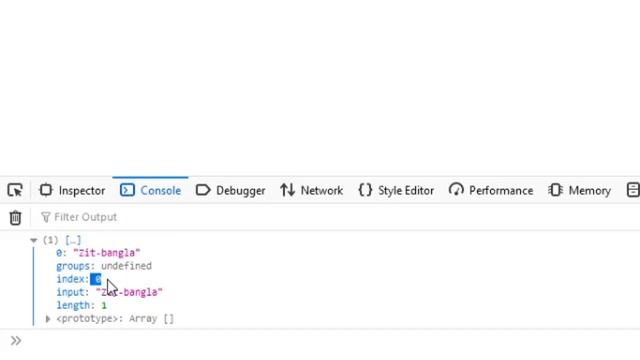
Task: Select the length: 1 row
Action: [x=82, y=305]
